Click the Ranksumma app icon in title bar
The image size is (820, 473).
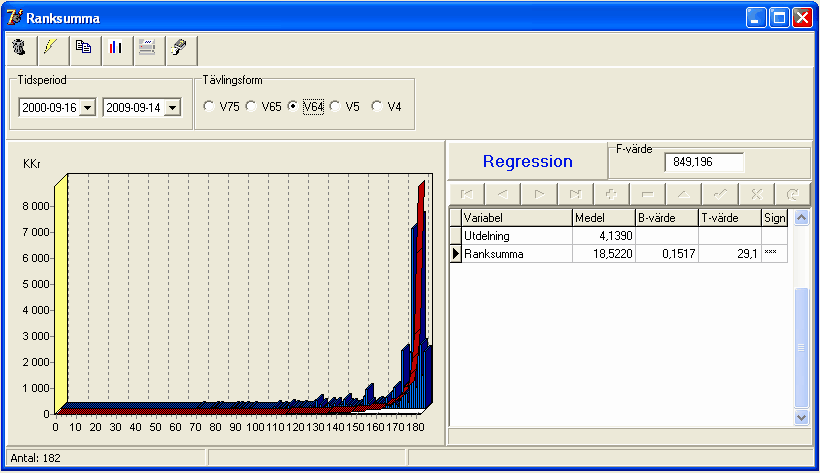point(15,17)
